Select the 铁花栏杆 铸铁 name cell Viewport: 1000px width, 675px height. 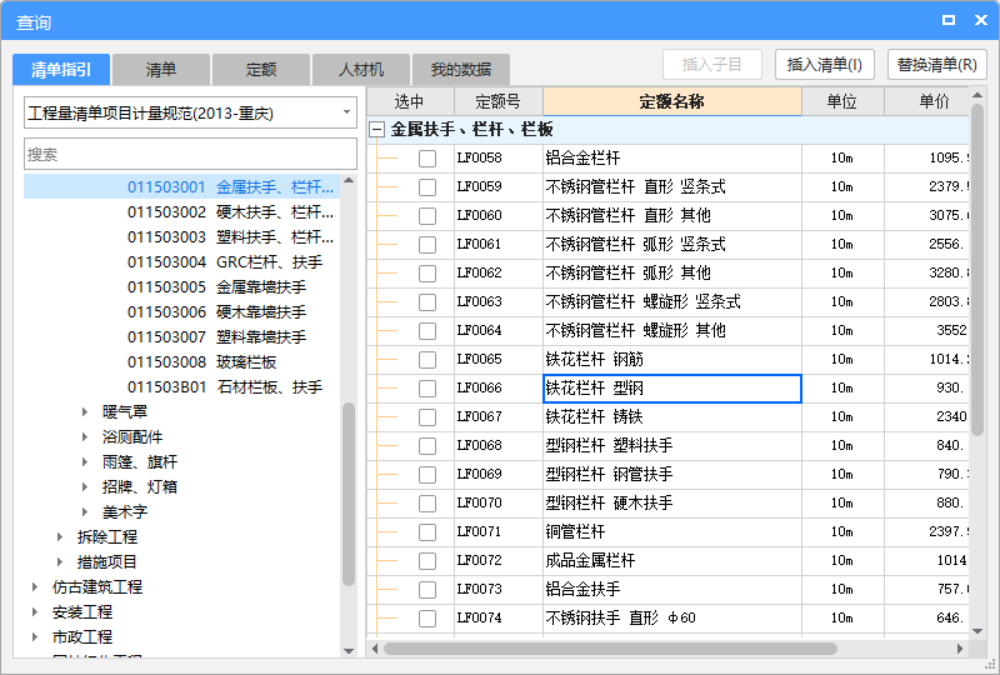coord(672,417)
